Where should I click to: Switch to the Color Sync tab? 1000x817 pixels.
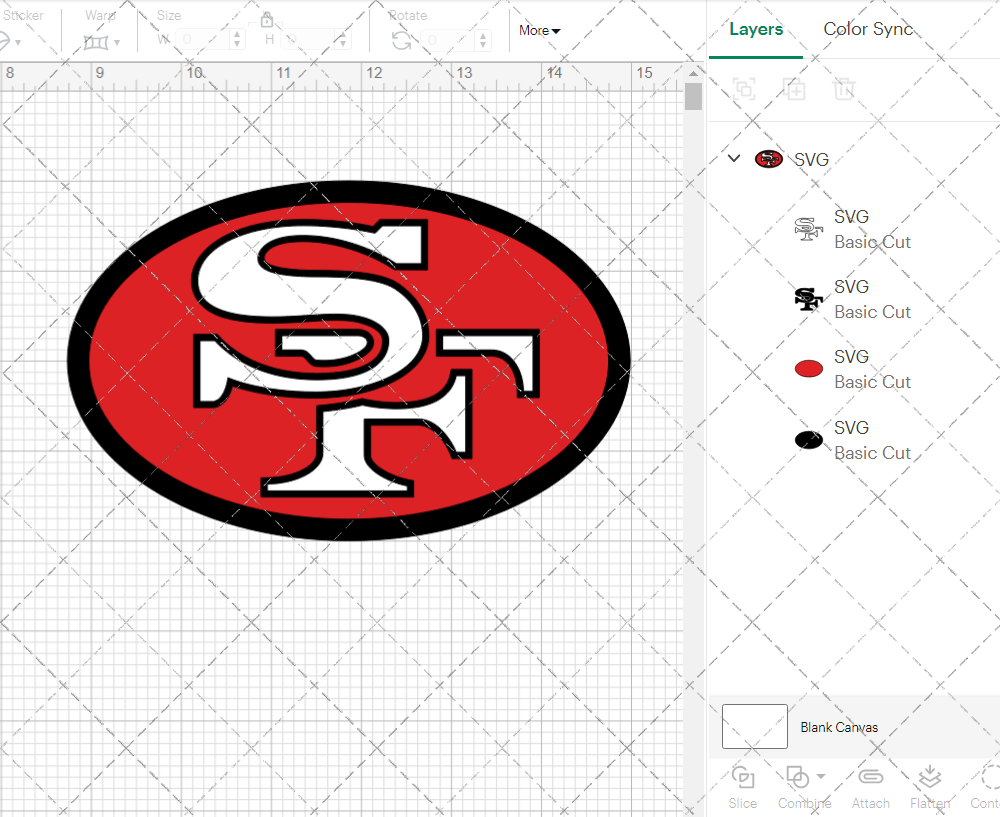pyautogui.click(x=868, y=29)
